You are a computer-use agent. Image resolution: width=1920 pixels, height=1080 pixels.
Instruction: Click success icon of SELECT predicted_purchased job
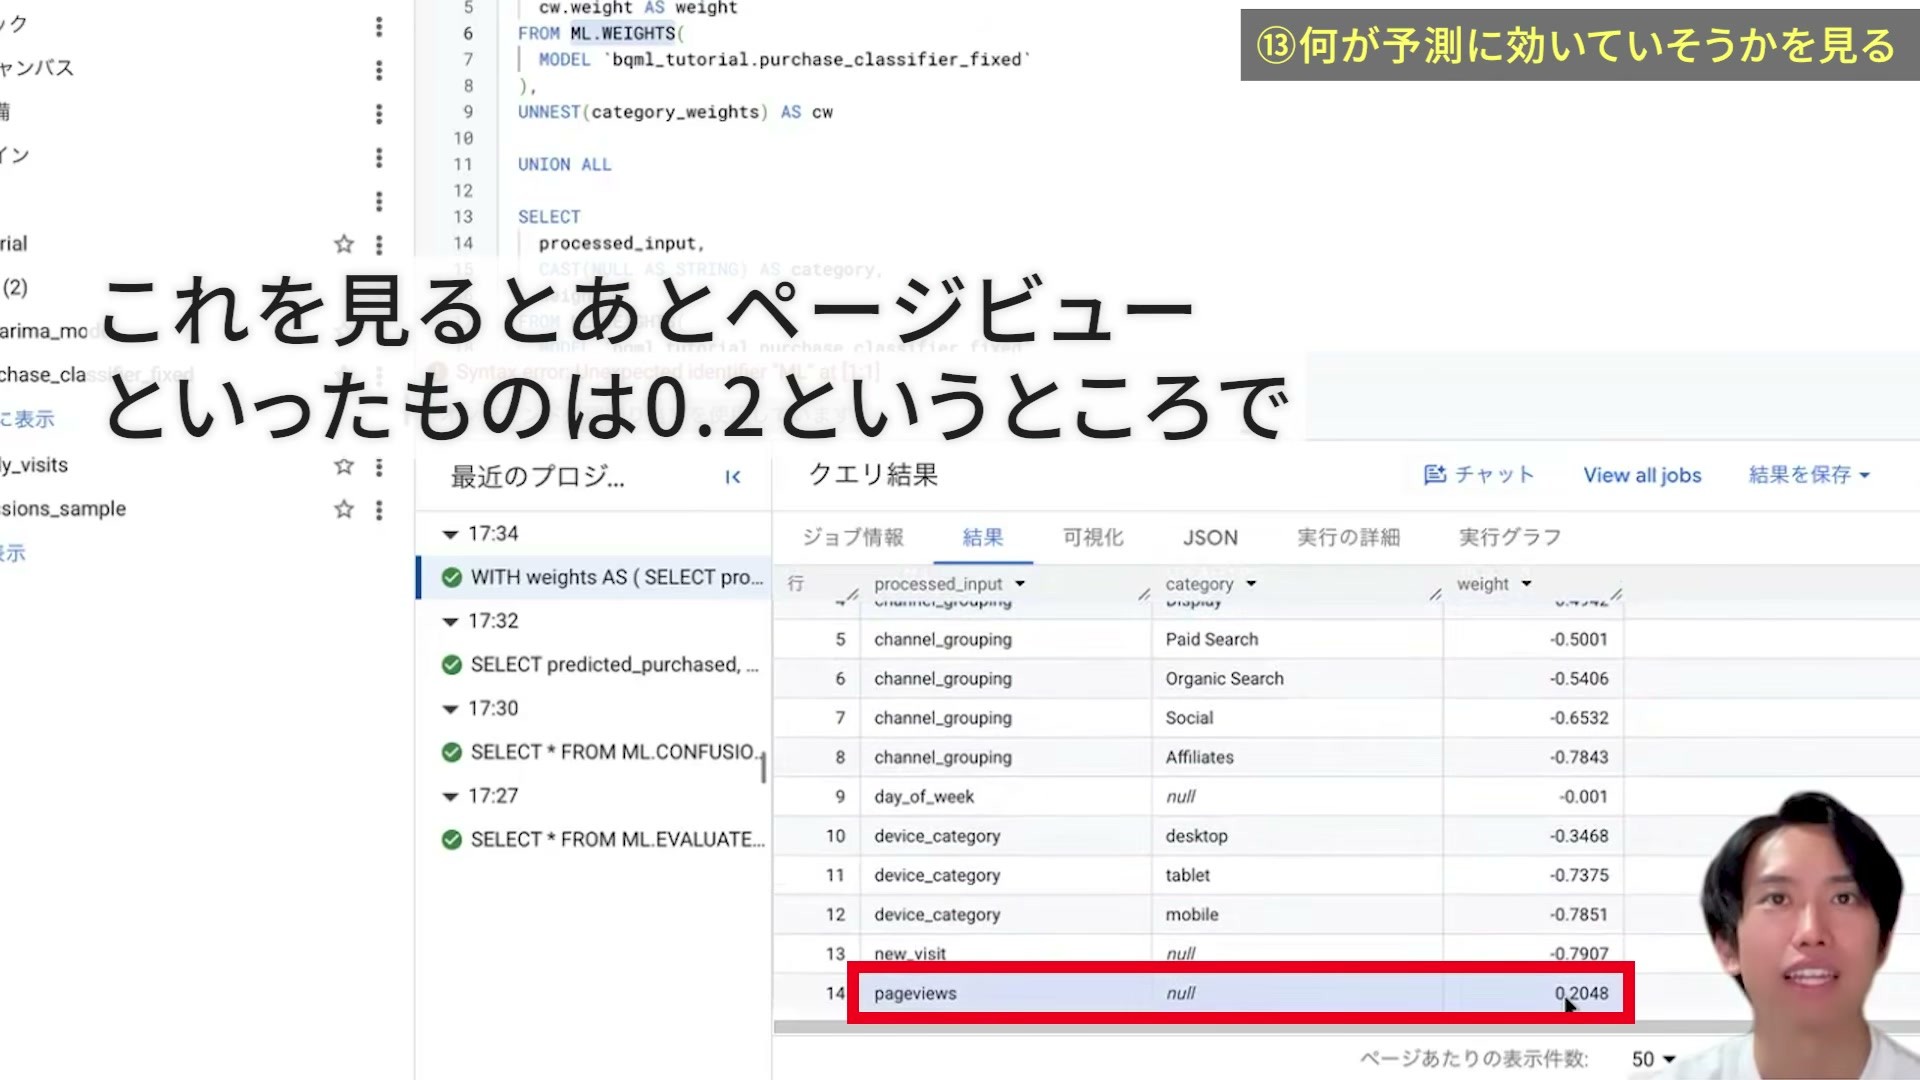point(452,665)
